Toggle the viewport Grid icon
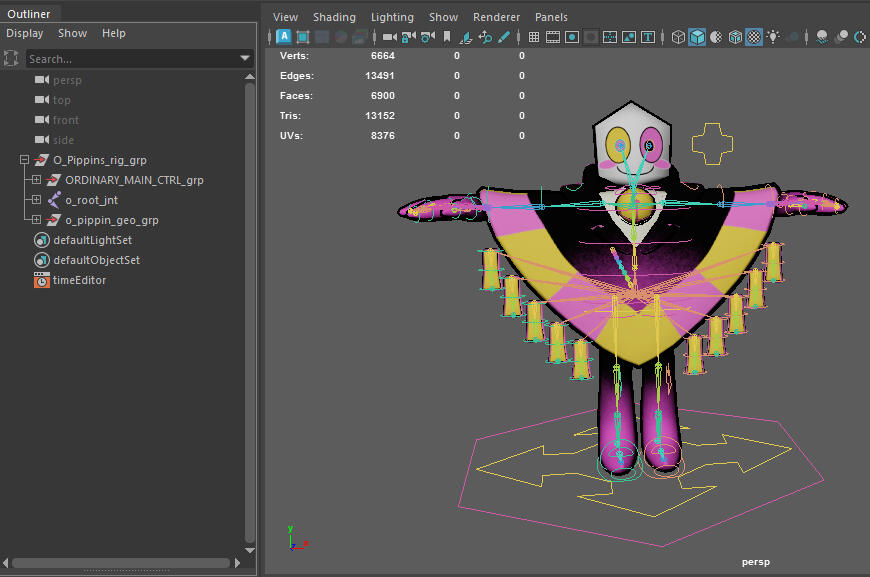Viewport: 870px width, 577px height. coord(534,37)
